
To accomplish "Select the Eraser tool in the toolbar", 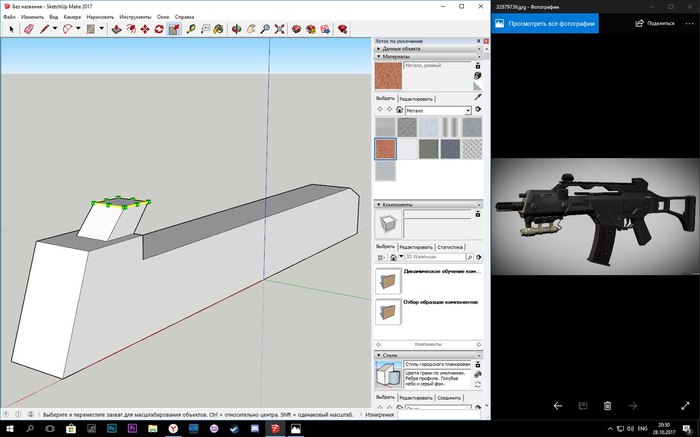I will tap(27, 30).
